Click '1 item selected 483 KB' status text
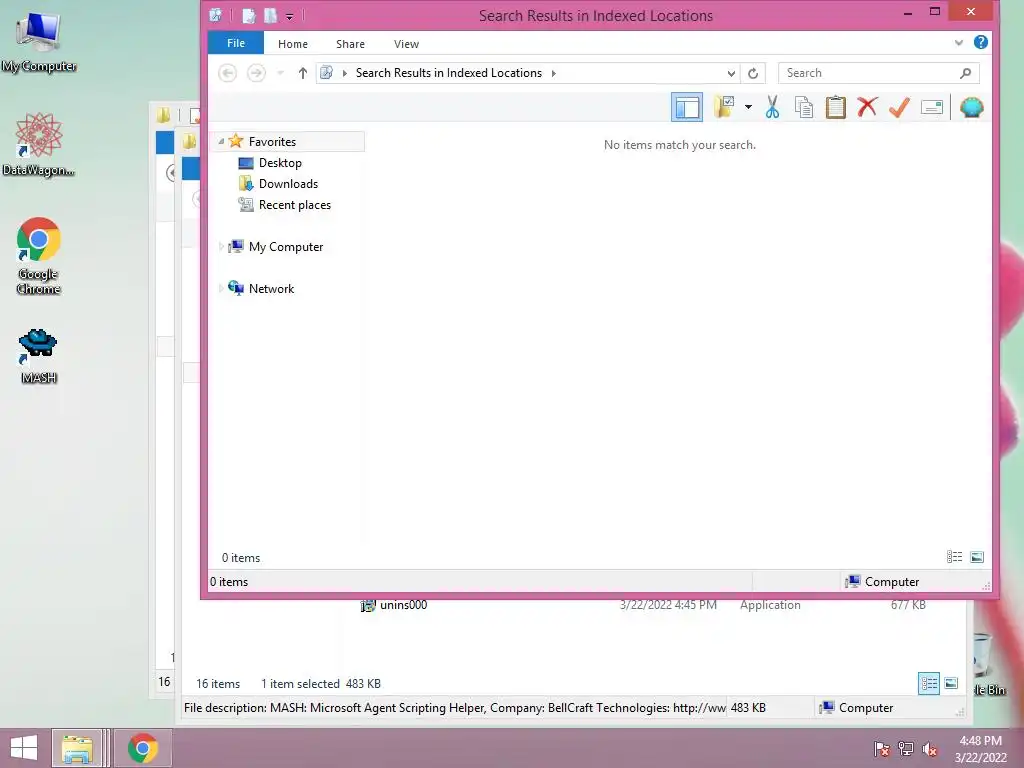Screen dimensions: 1024x768 tap(321, 684)
